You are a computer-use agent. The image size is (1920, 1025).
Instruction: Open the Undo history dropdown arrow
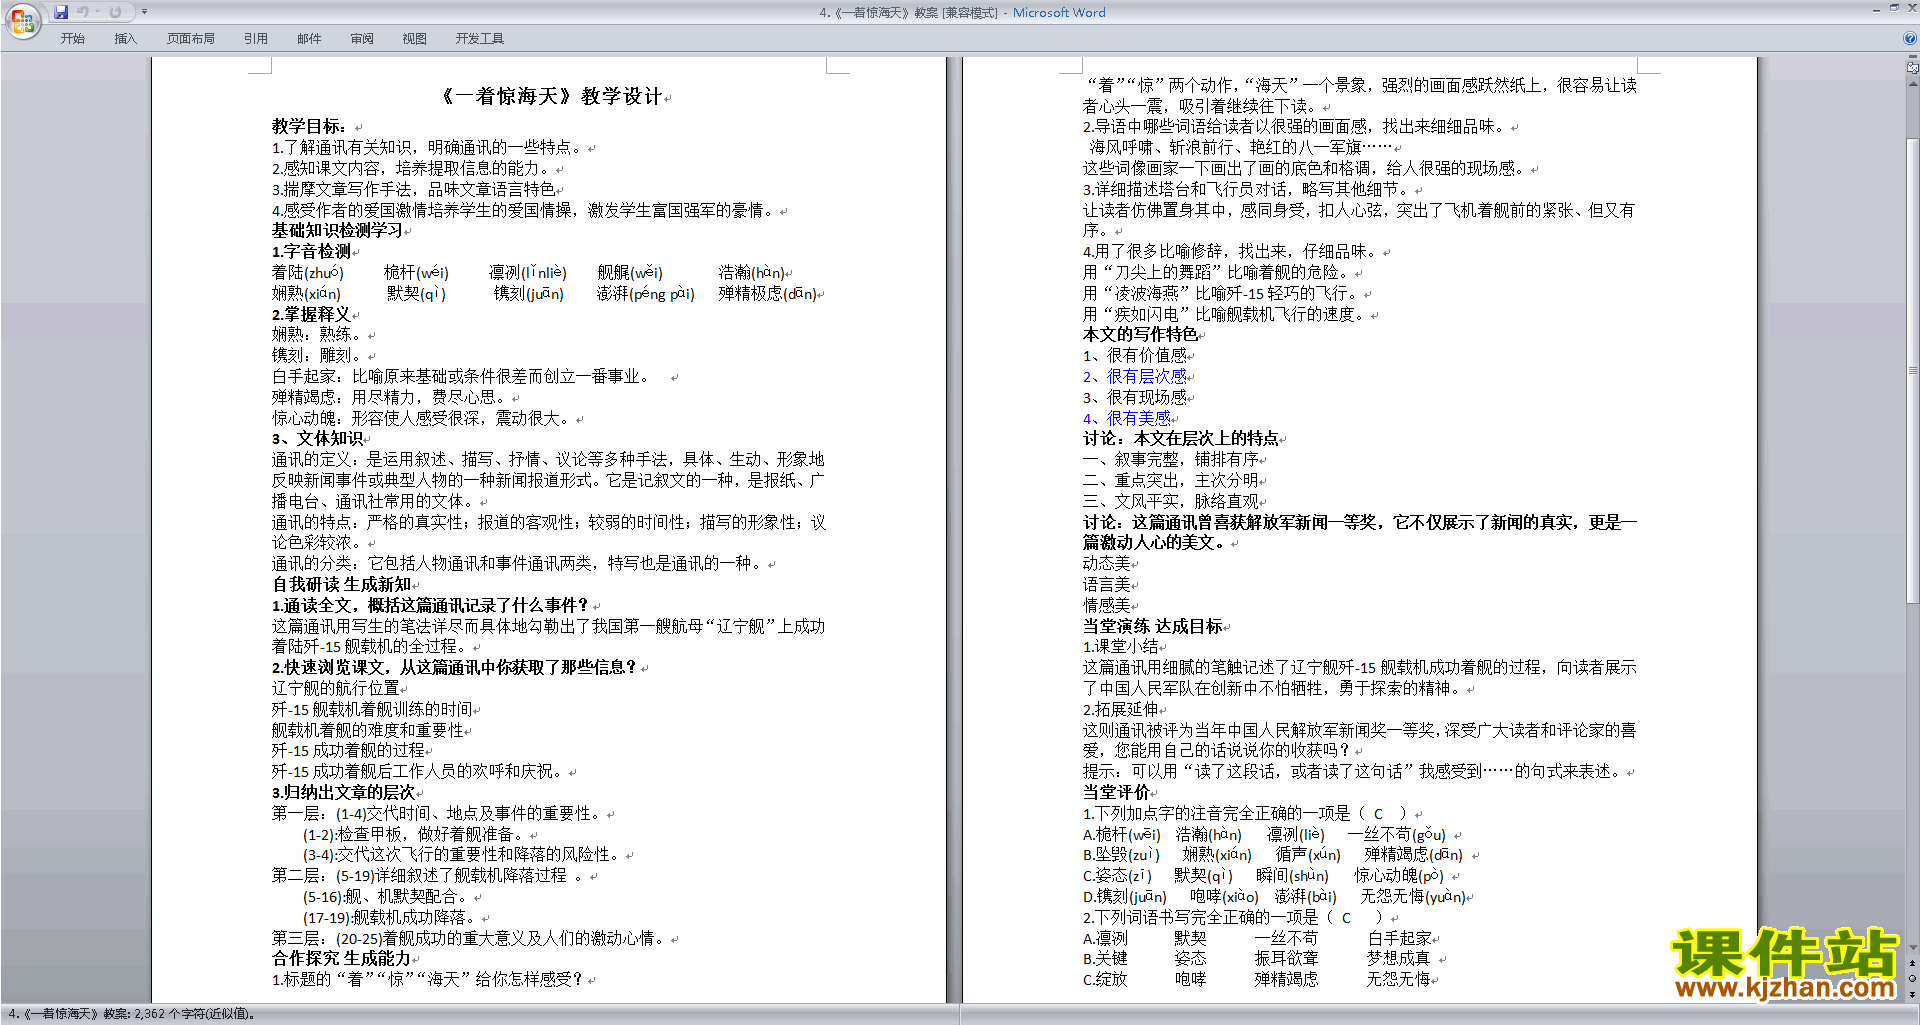[x=97, y=12]
